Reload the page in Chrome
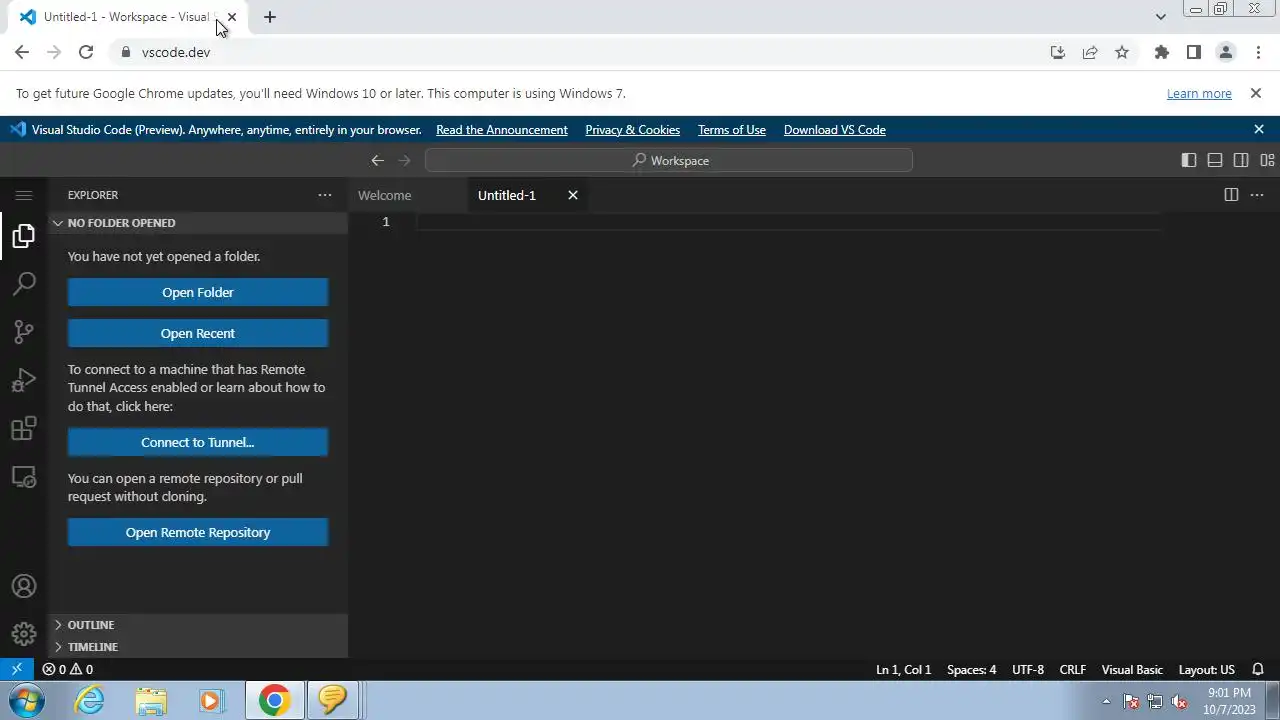The height and width of the screenshot is (720, 1280). [86, 52]
